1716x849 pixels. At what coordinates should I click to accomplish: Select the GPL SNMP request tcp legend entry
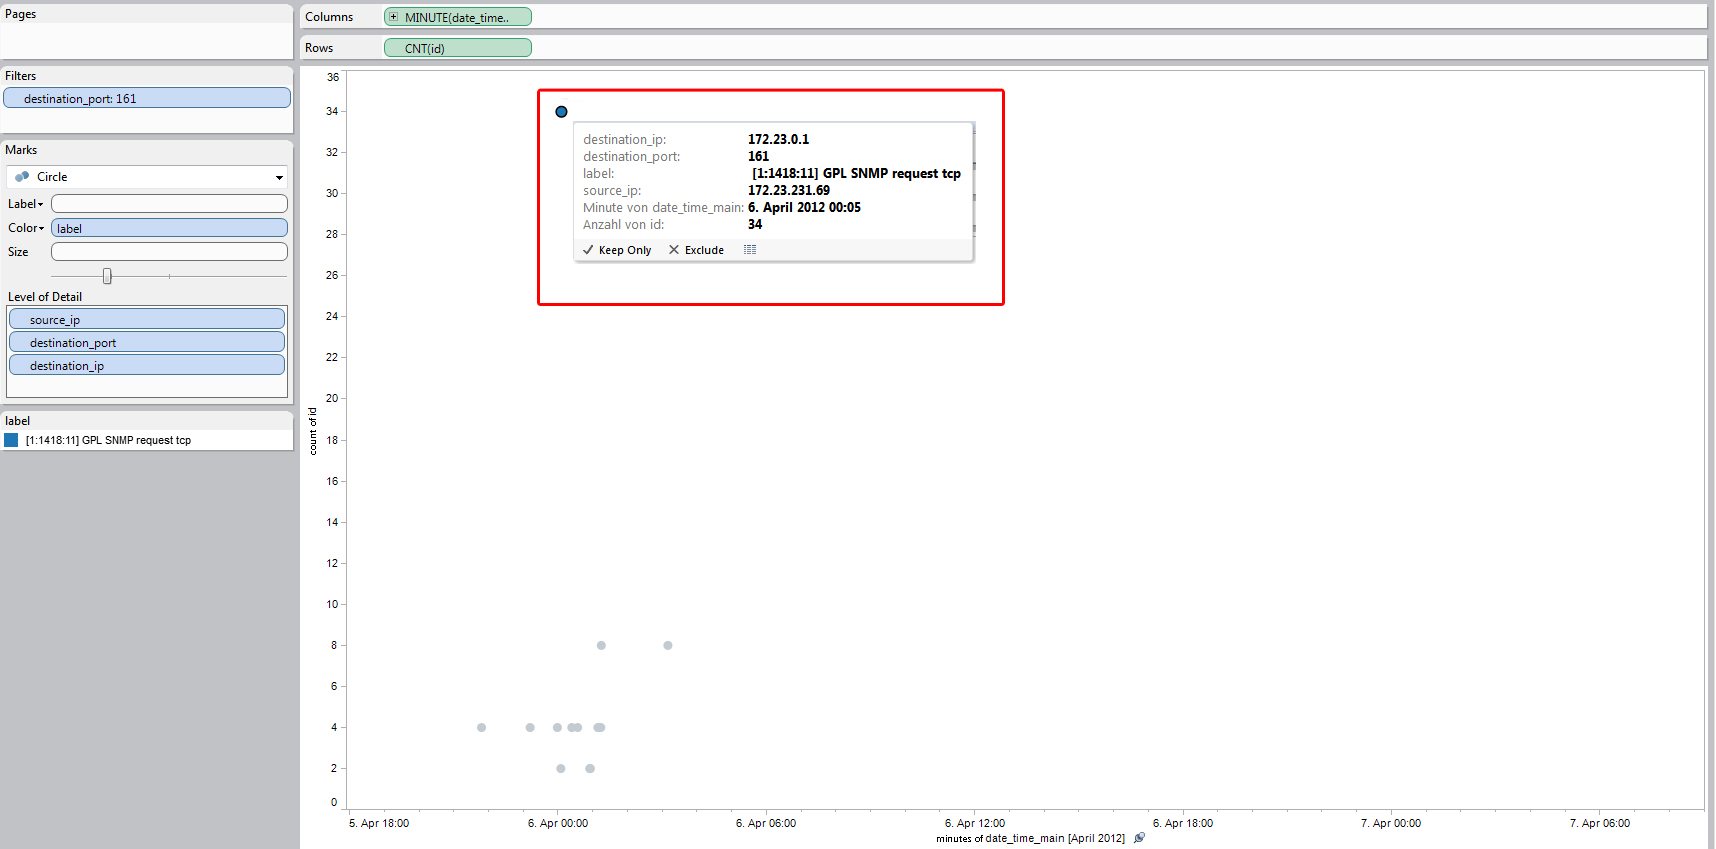coord(108,440)
